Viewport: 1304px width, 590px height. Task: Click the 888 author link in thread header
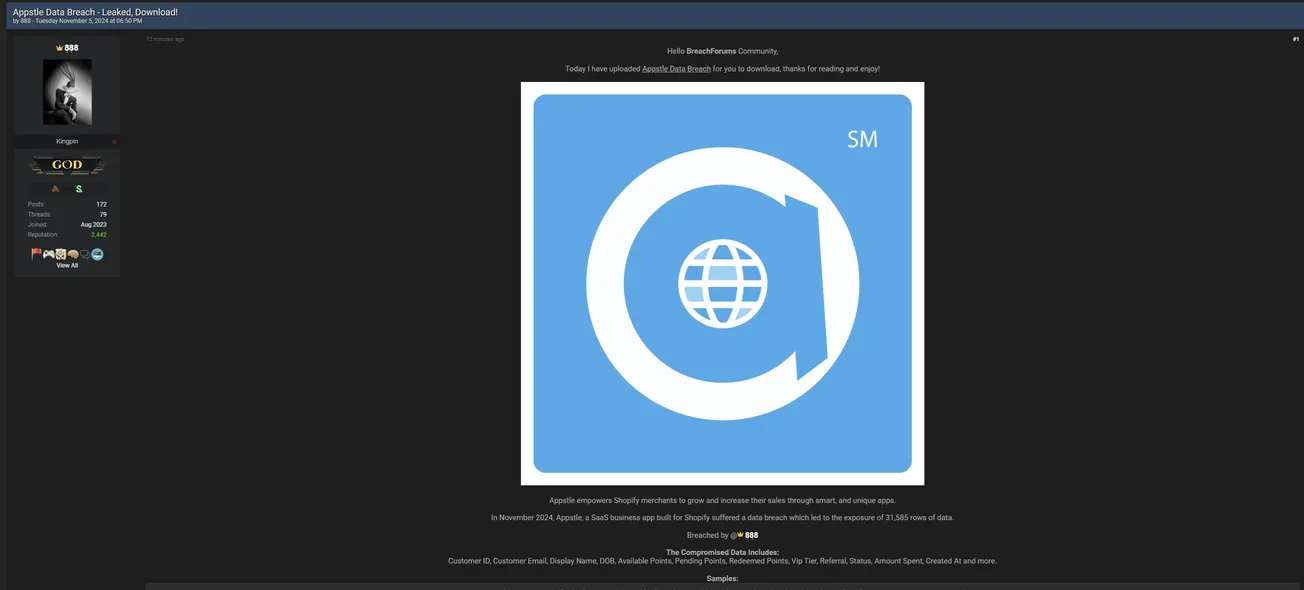point(25,21)
